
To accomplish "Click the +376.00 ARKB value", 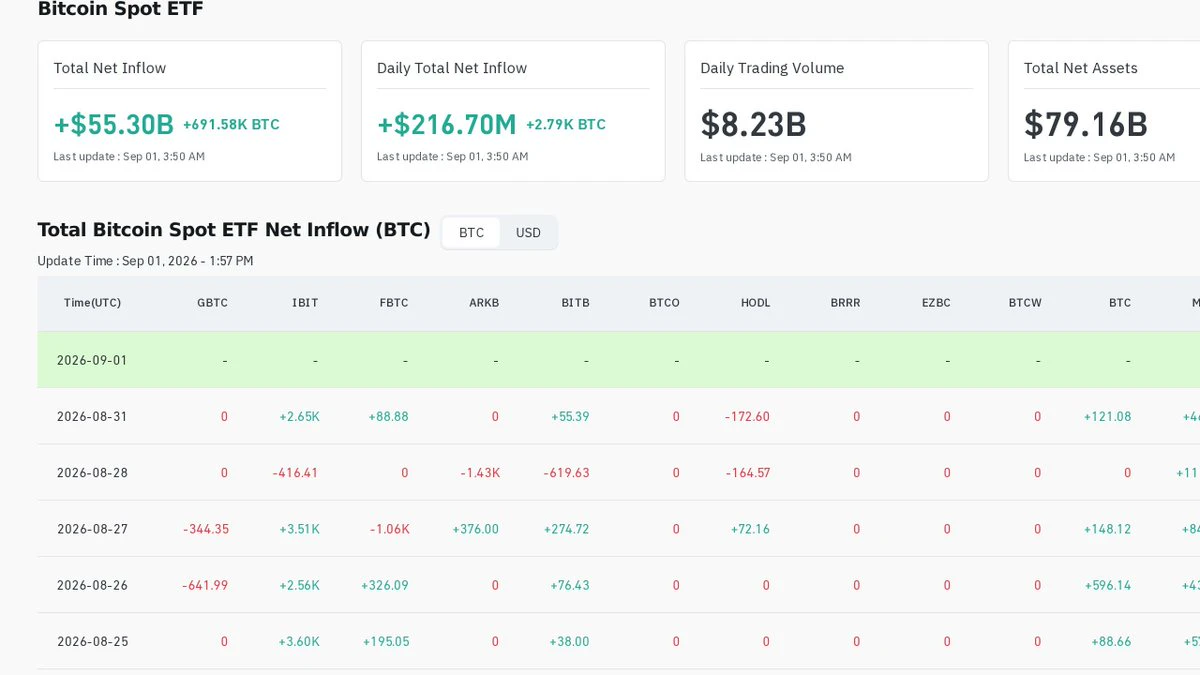I will tap(476, 529).
